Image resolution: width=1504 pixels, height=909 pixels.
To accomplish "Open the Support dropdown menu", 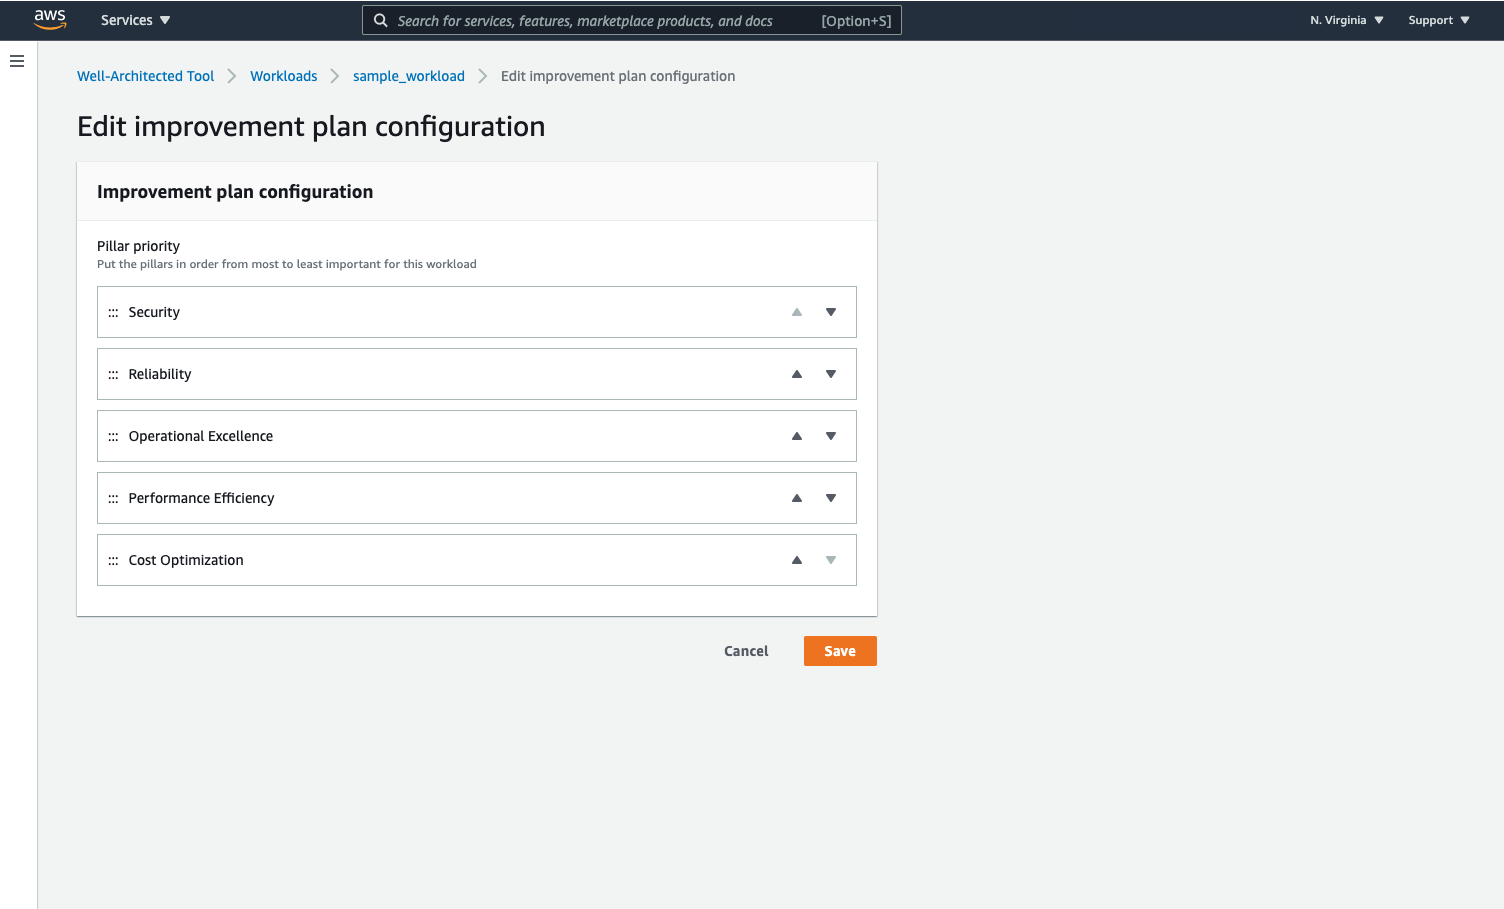I will pos(1439,20).
